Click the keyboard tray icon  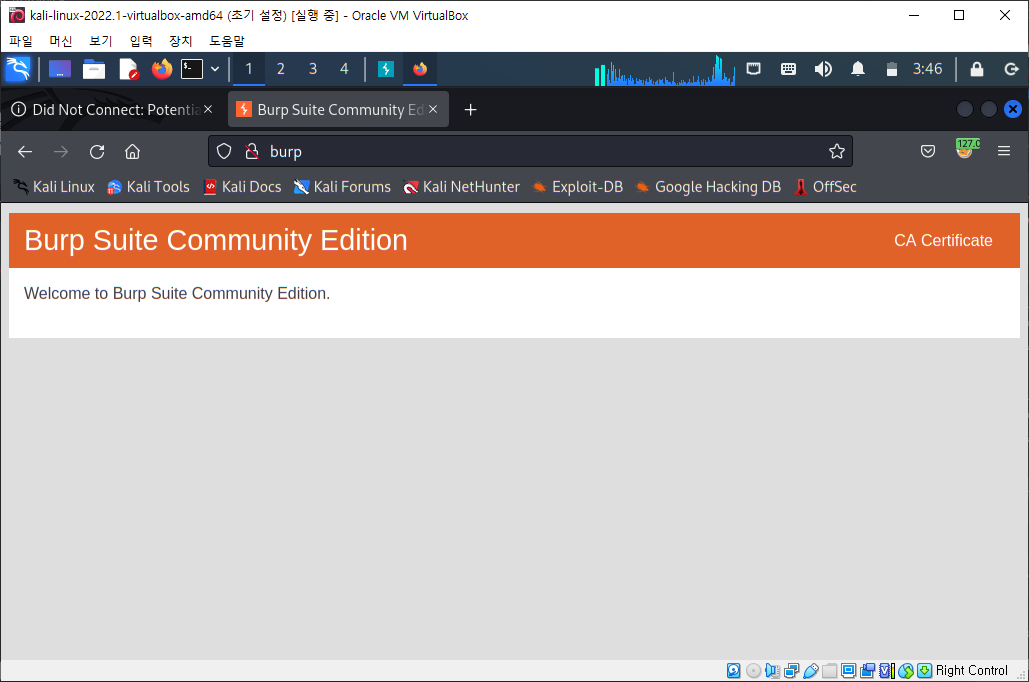[788, 69]
